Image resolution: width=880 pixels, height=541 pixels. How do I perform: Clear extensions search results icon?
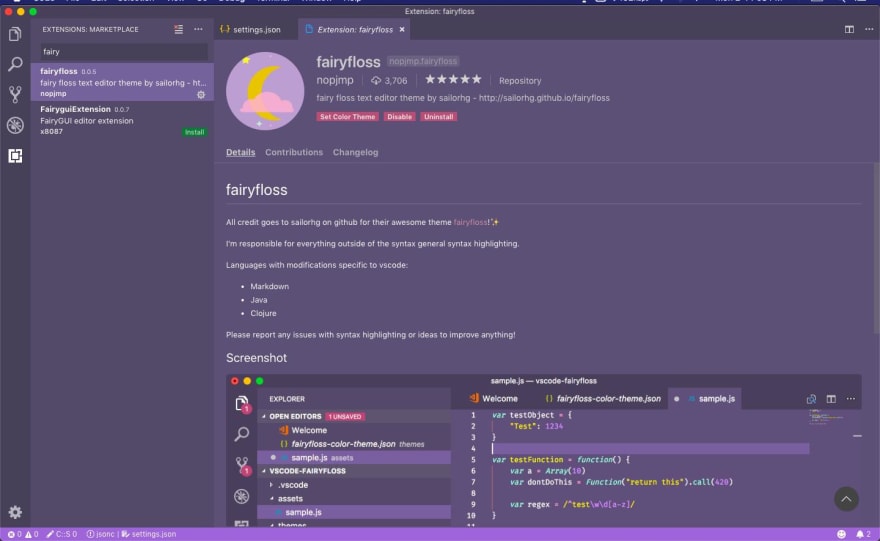point(178,29)
